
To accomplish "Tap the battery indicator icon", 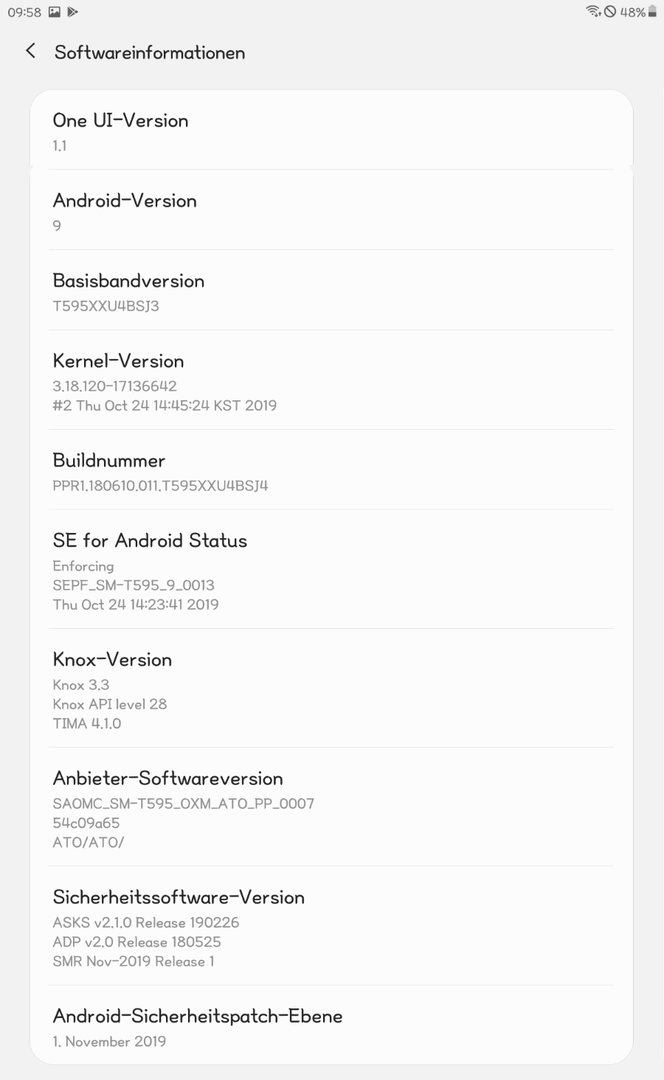I will point(652,11).
